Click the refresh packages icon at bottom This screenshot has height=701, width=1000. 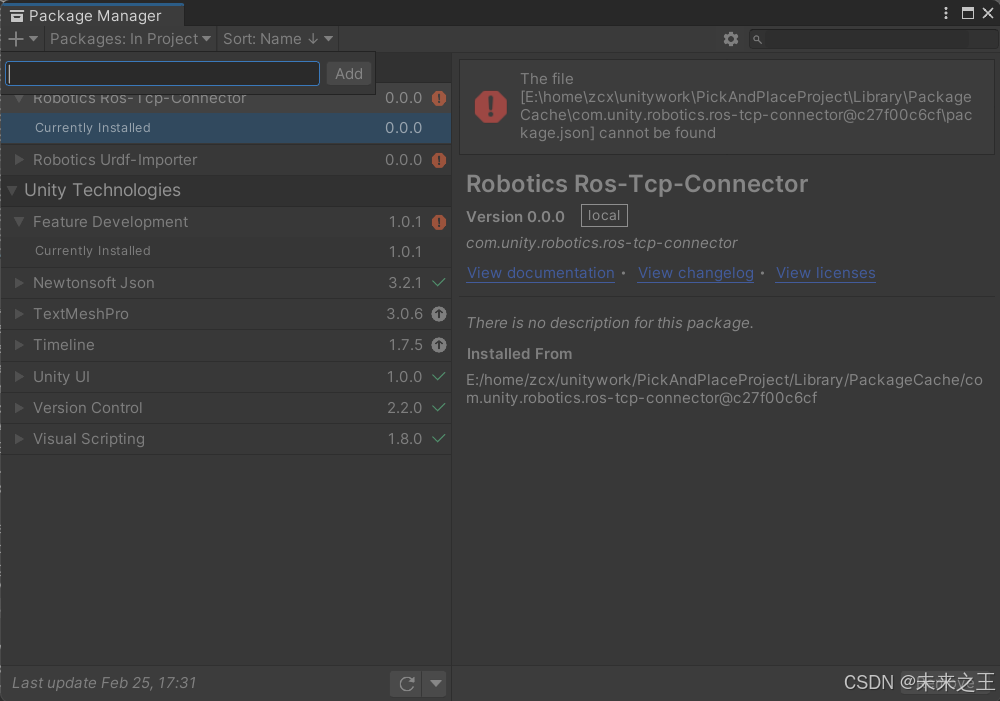click(x=407, y=683)
